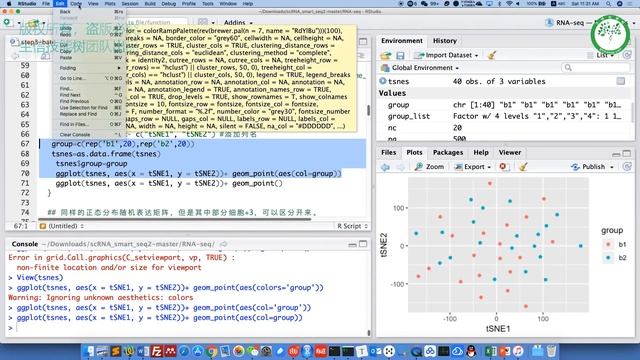640x360 pixels.
Task: Open the (Untitled) section navigator
Action: coord(62,226)
